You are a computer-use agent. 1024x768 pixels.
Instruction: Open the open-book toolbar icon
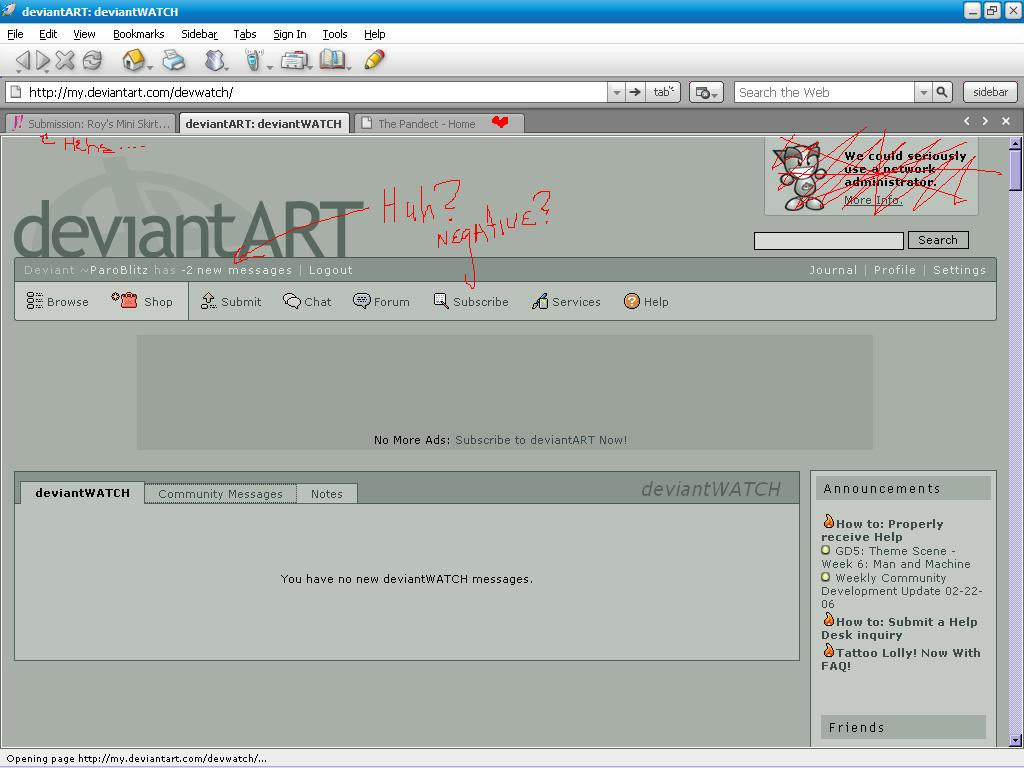tap(332, 60)
